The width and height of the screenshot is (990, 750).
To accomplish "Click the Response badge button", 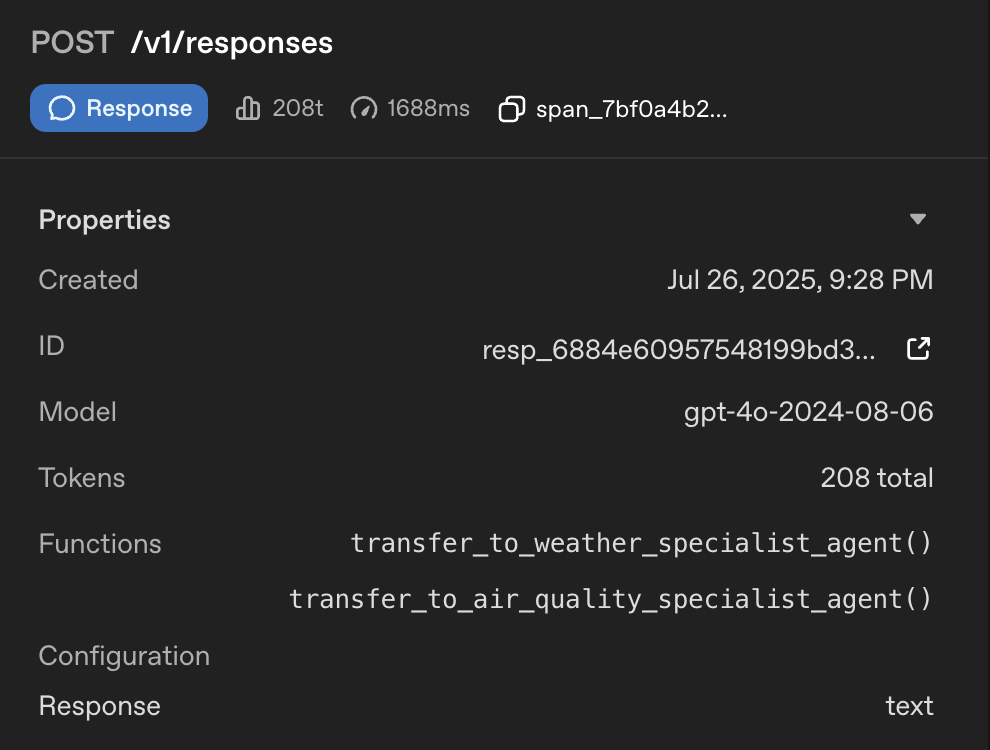I will click(x=119, y=108).
